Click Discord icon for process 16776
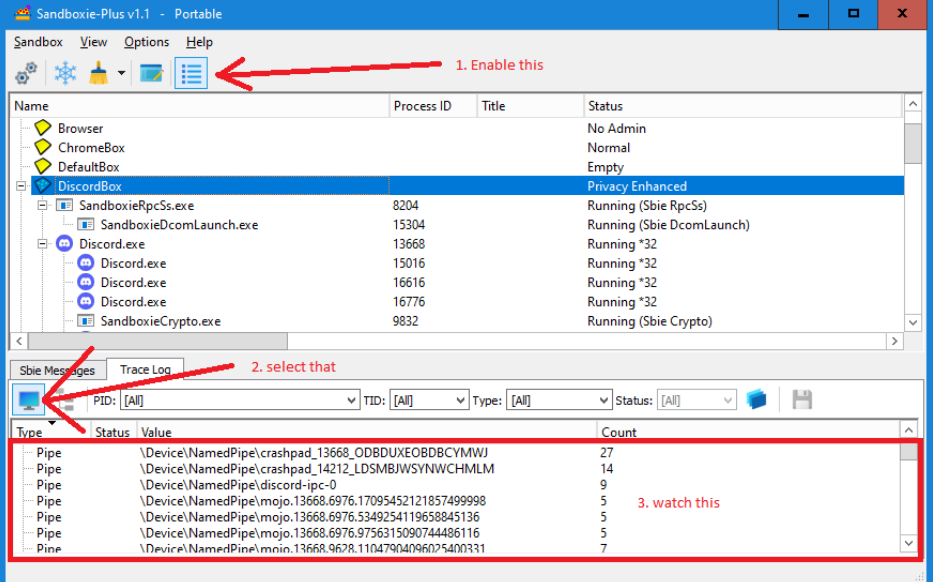The height and width of the screenshot is (582, 933). point(86,302)
